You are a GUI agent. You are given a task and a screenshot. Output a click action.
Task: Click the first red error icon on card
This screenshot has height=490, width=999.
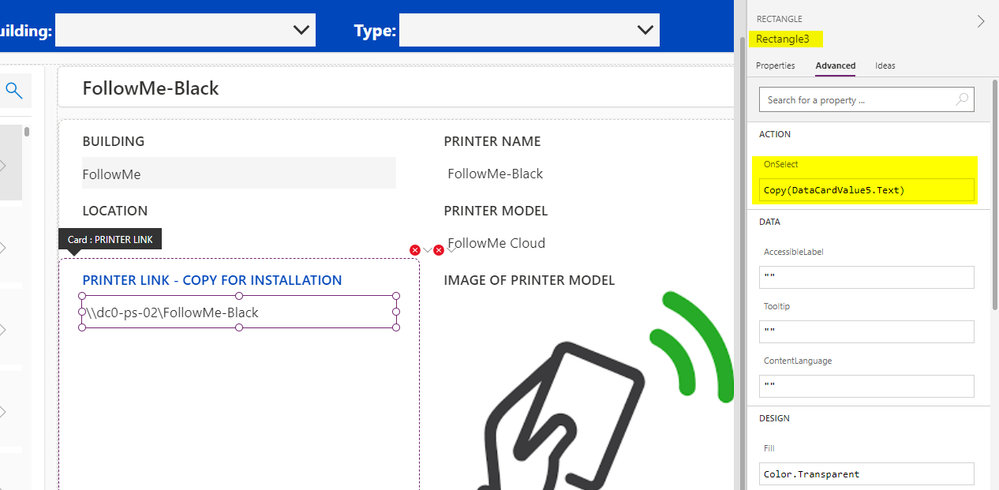coord(415,250)
